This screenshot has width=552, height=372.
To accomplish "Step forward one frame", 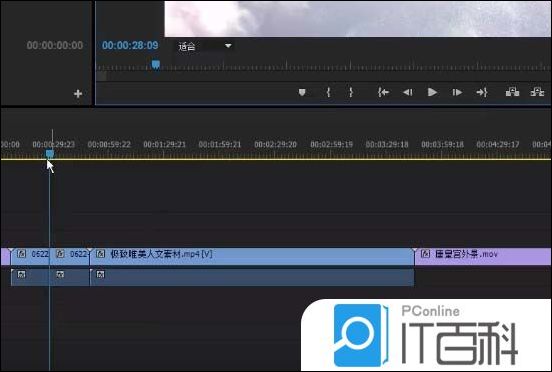I will point(457,93).
